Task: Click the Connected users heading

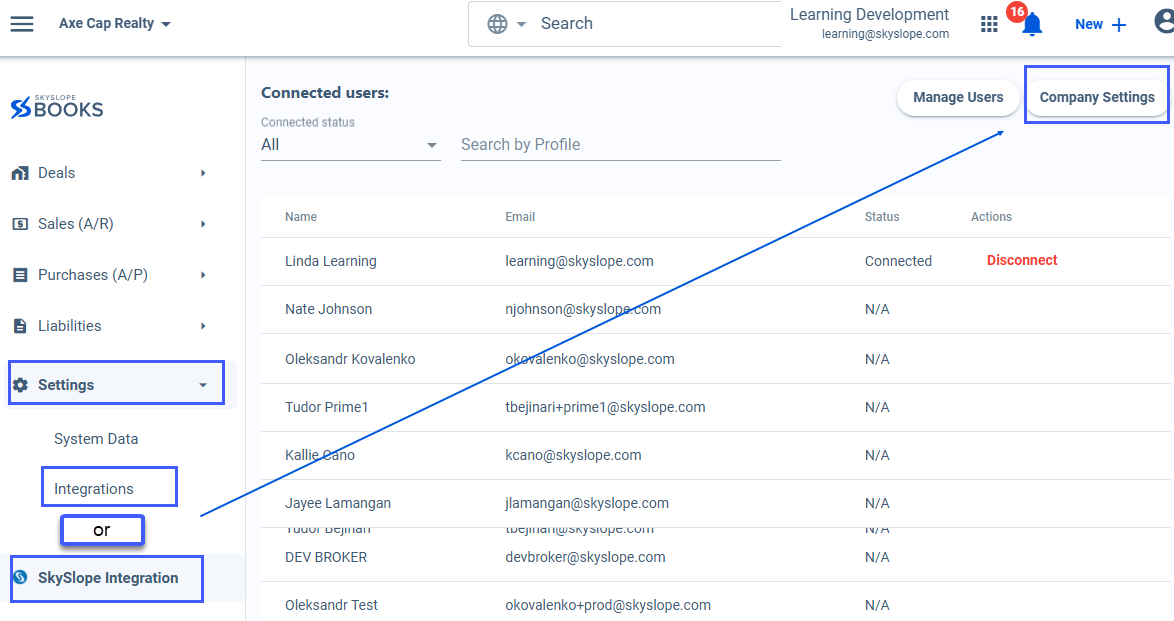Action: click(x=325, y=93)
